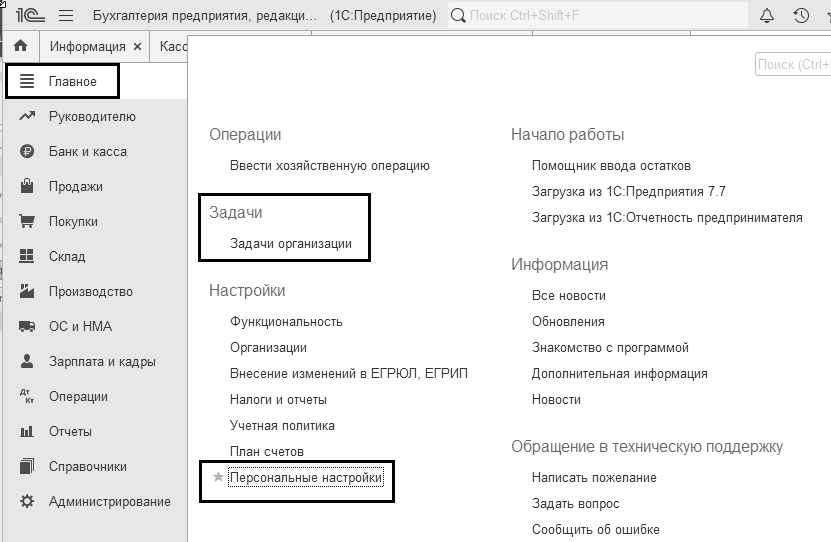Open Новости link

click(x=556, y=399)
